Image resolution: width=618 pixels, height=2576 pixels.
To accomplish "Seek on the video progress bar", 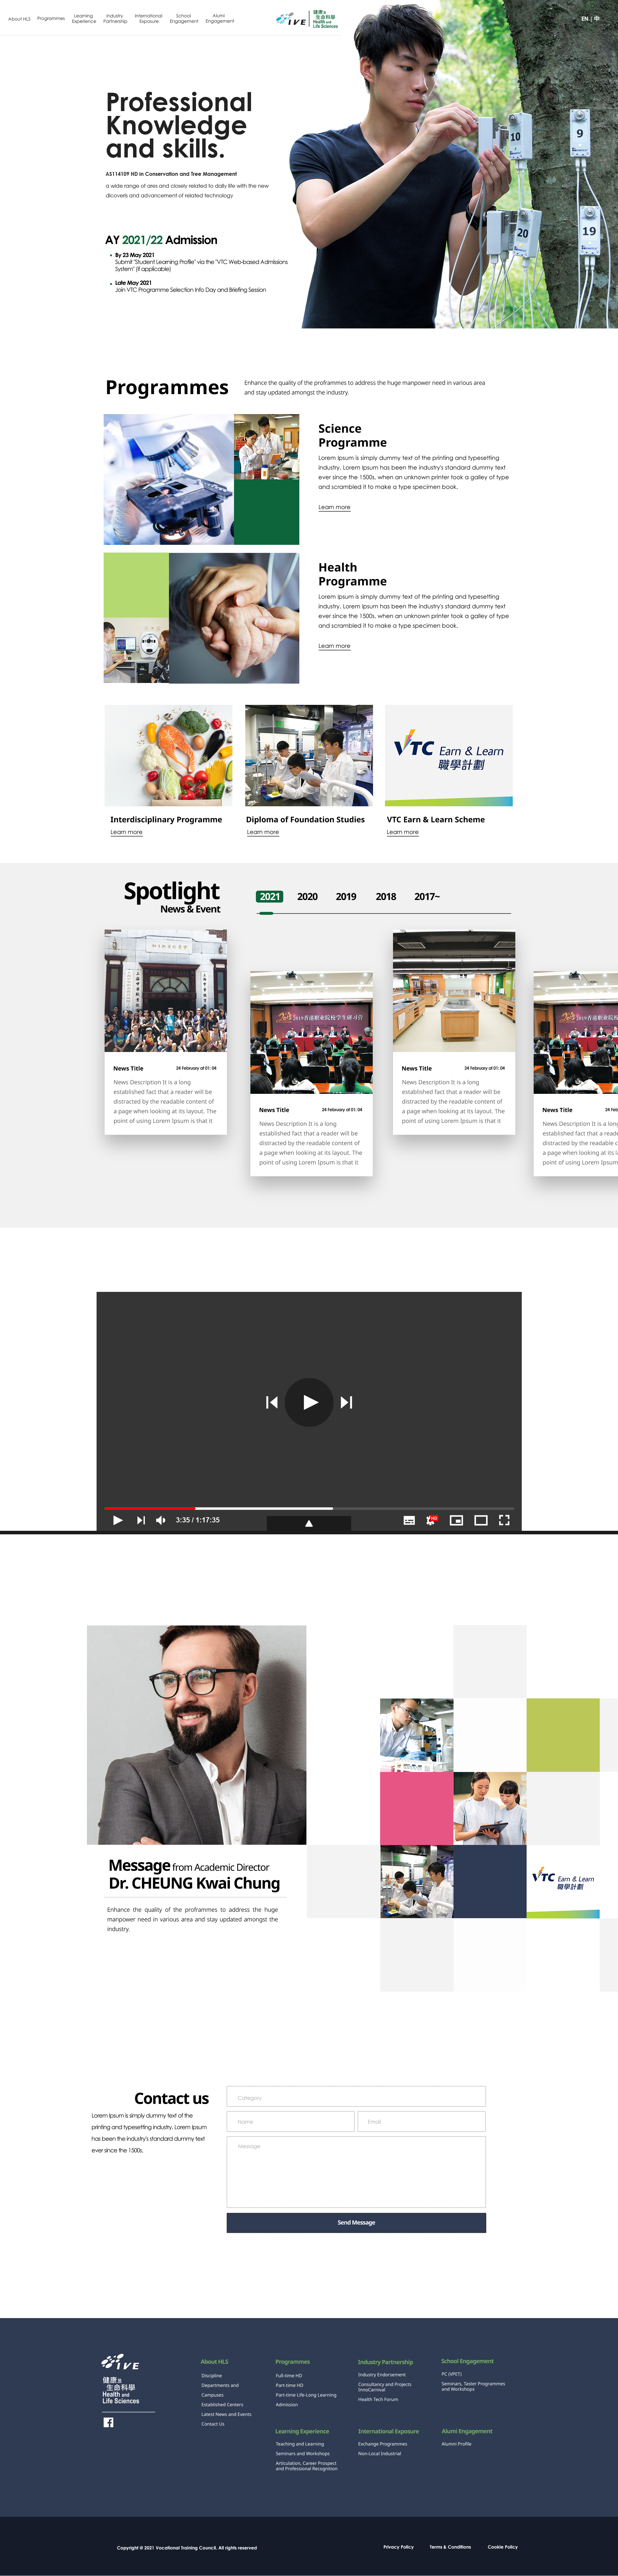I will [309, 1508].
